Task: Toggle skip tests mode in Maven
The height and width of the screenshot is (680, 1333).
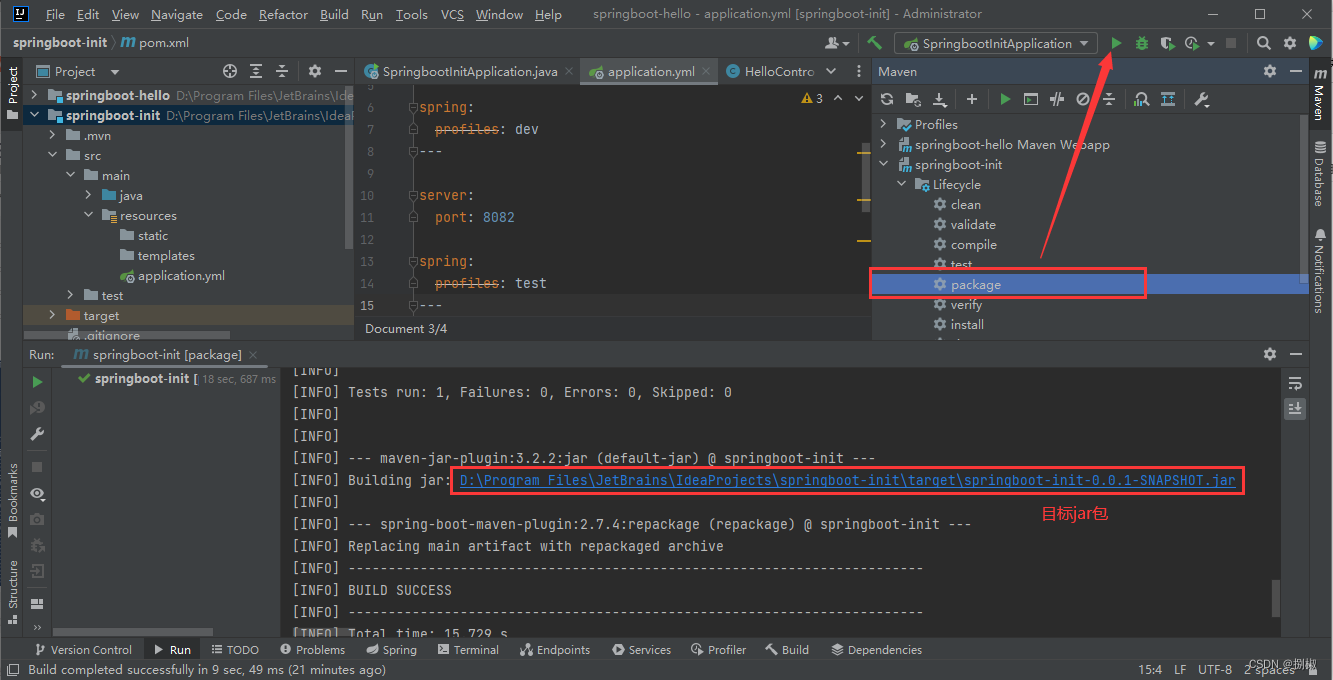Action: [x=1083, y=99]
